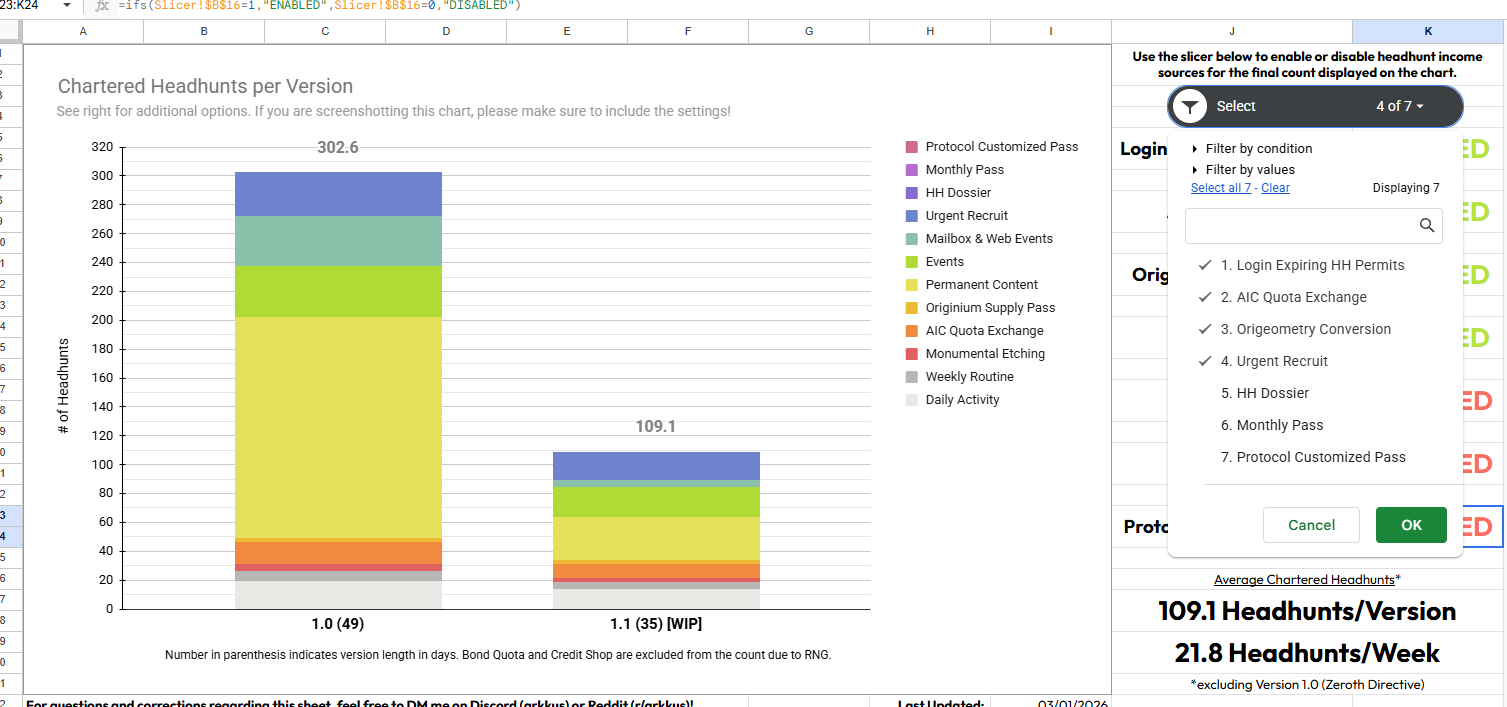
Task: Click the Protocol Customized Pass legend swatch
Action: click(911, 147)
